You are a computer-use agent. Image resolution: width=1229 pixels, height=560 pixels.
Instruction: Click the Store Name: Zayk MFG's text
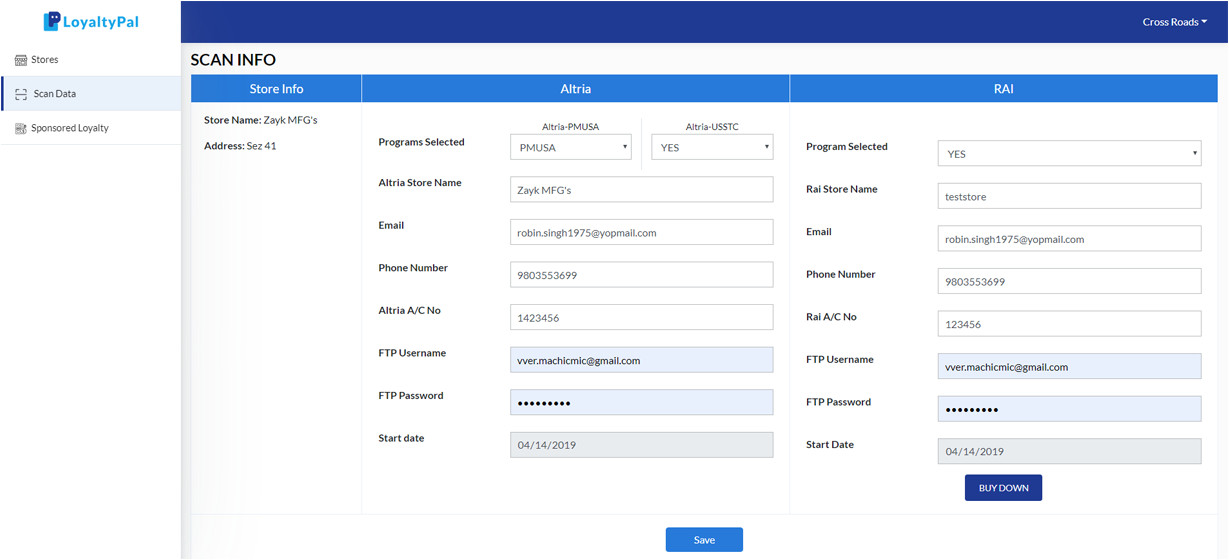[260, 120]
